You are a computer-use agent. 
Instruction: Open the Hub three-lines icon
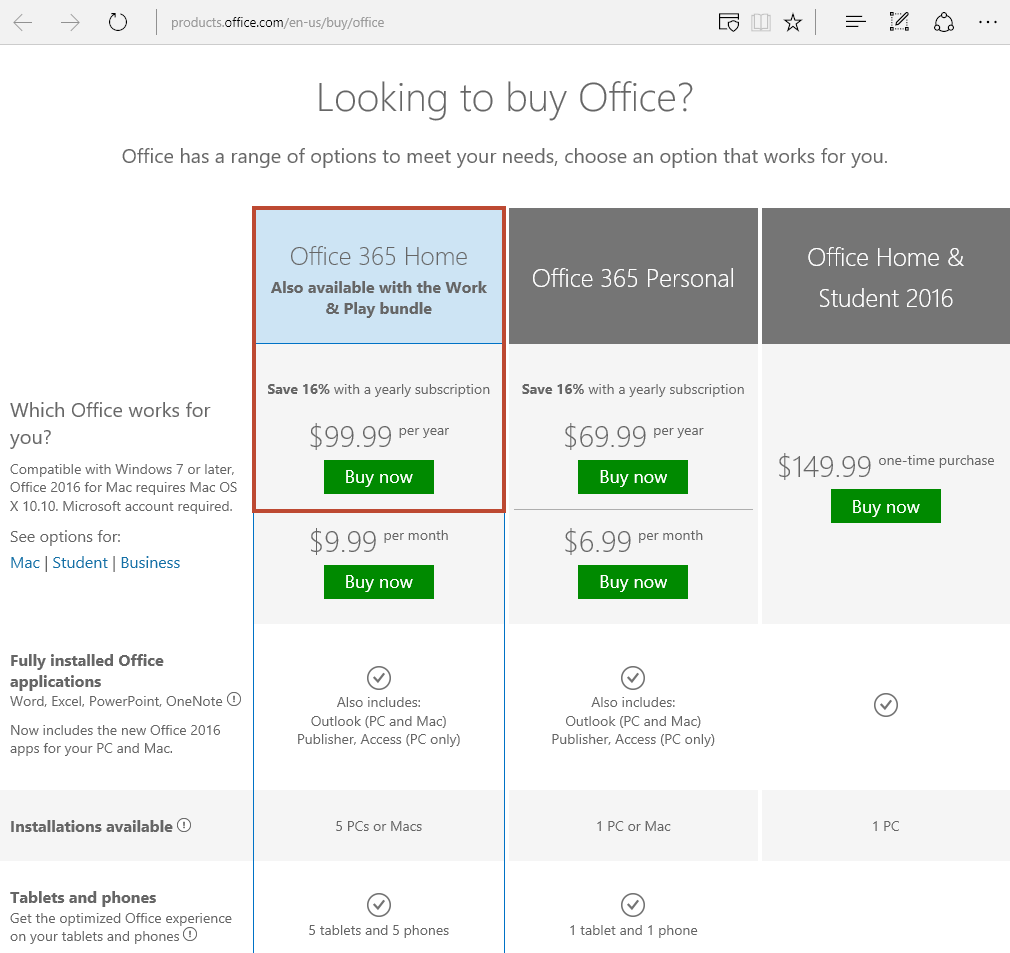point(855,22)
